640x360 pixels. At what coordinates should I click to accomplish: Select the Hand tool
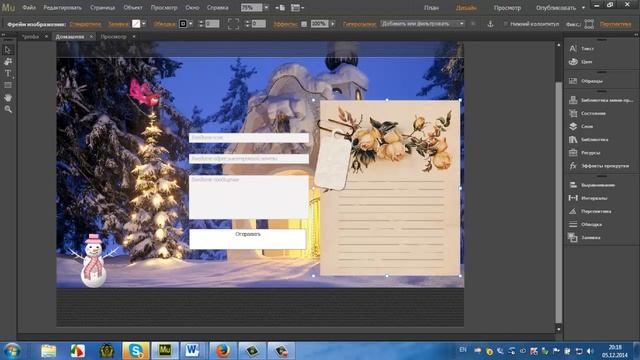pos(8,98)
